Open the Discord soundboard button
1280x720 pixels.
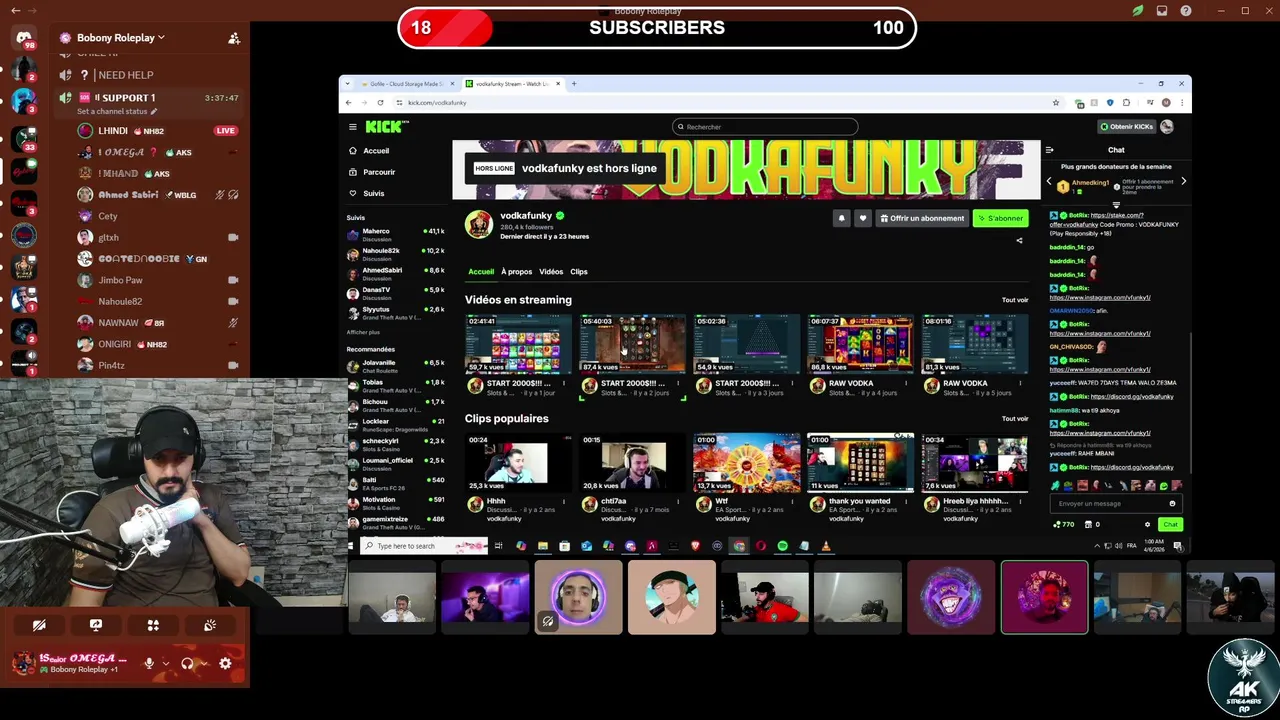pyautogui.click(x=210, y=625)
